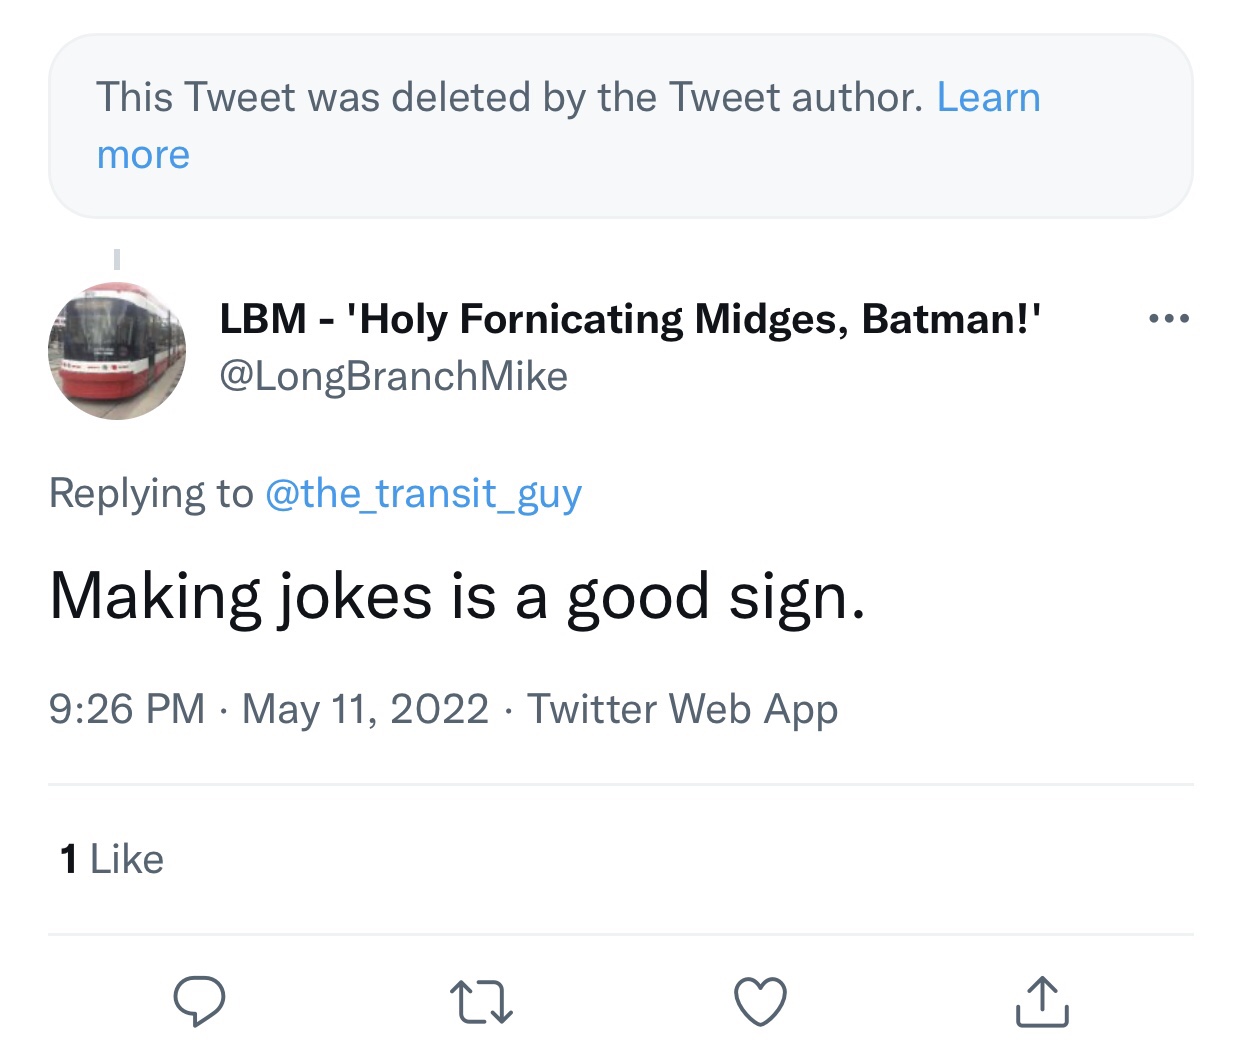
Task: Open the LBM display name profile
Action: pyautogui.click(x=630, y=319)
